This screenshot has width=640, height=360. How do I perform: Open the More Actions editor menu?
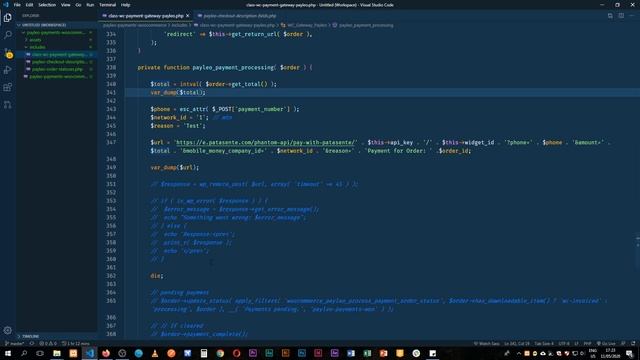tap(631, 16)
